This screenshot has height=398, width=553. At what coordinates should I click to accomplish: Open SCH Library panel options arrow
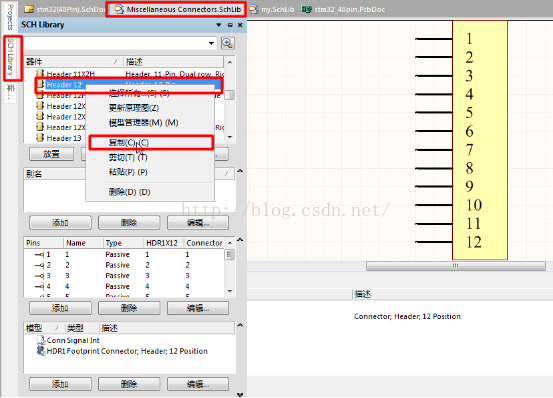point(219,25)
